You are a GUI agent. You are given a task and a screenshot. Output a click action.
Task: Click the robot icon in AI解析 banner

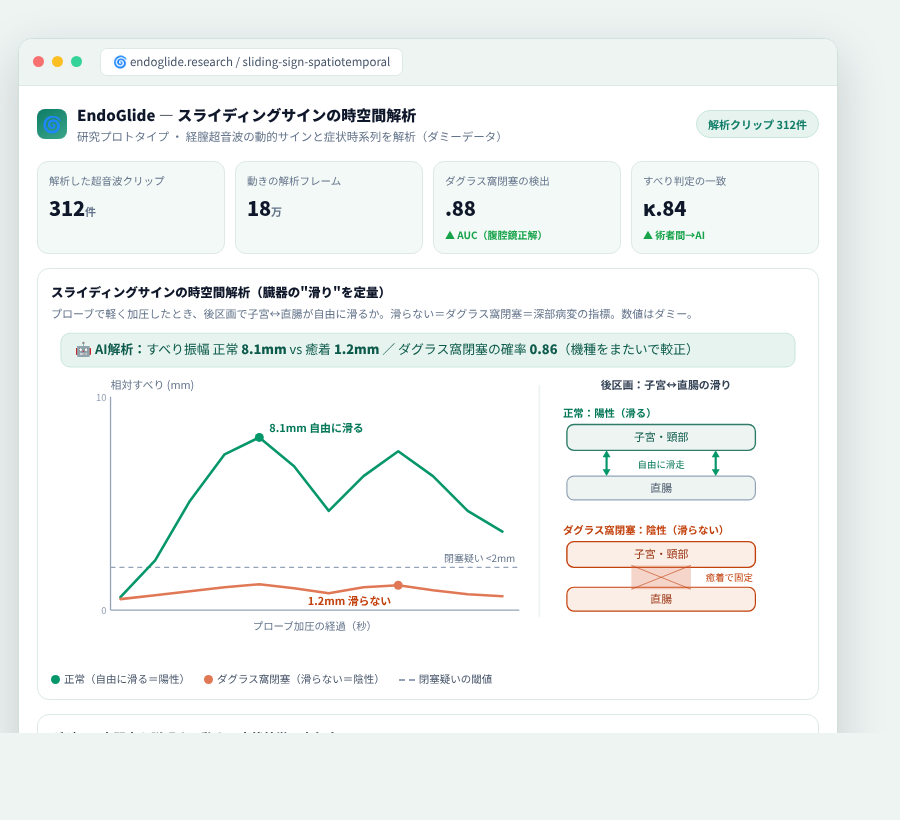[83, 349]
